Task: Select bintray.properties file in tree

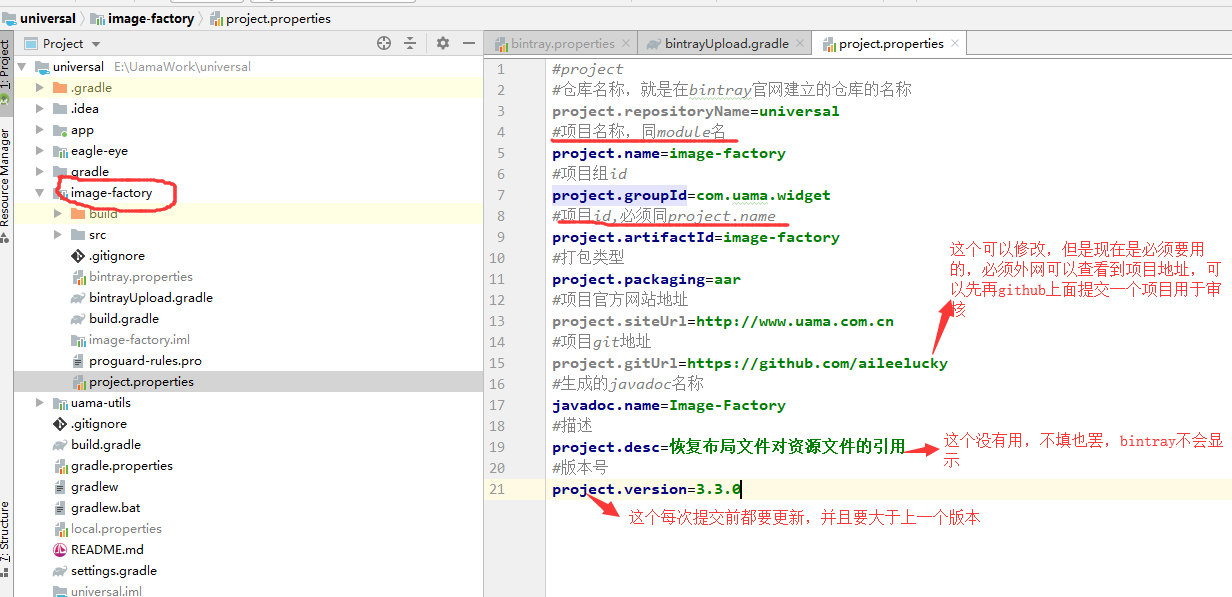Action: click(140, 277)
